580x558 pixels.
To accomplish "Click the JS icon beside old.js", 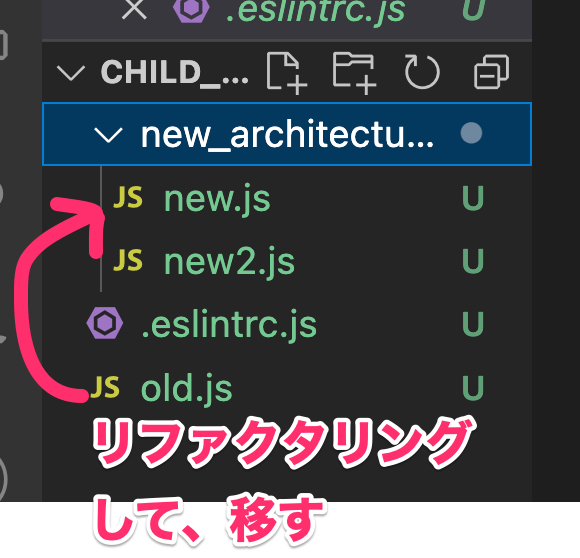I will [105, 388].
